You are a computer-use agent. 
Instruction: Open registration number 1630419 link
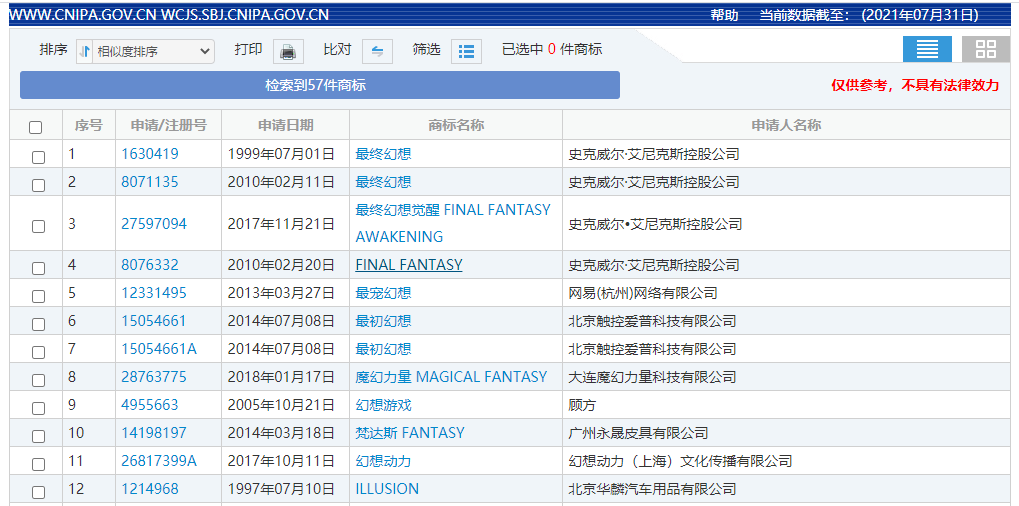(150, 154)
